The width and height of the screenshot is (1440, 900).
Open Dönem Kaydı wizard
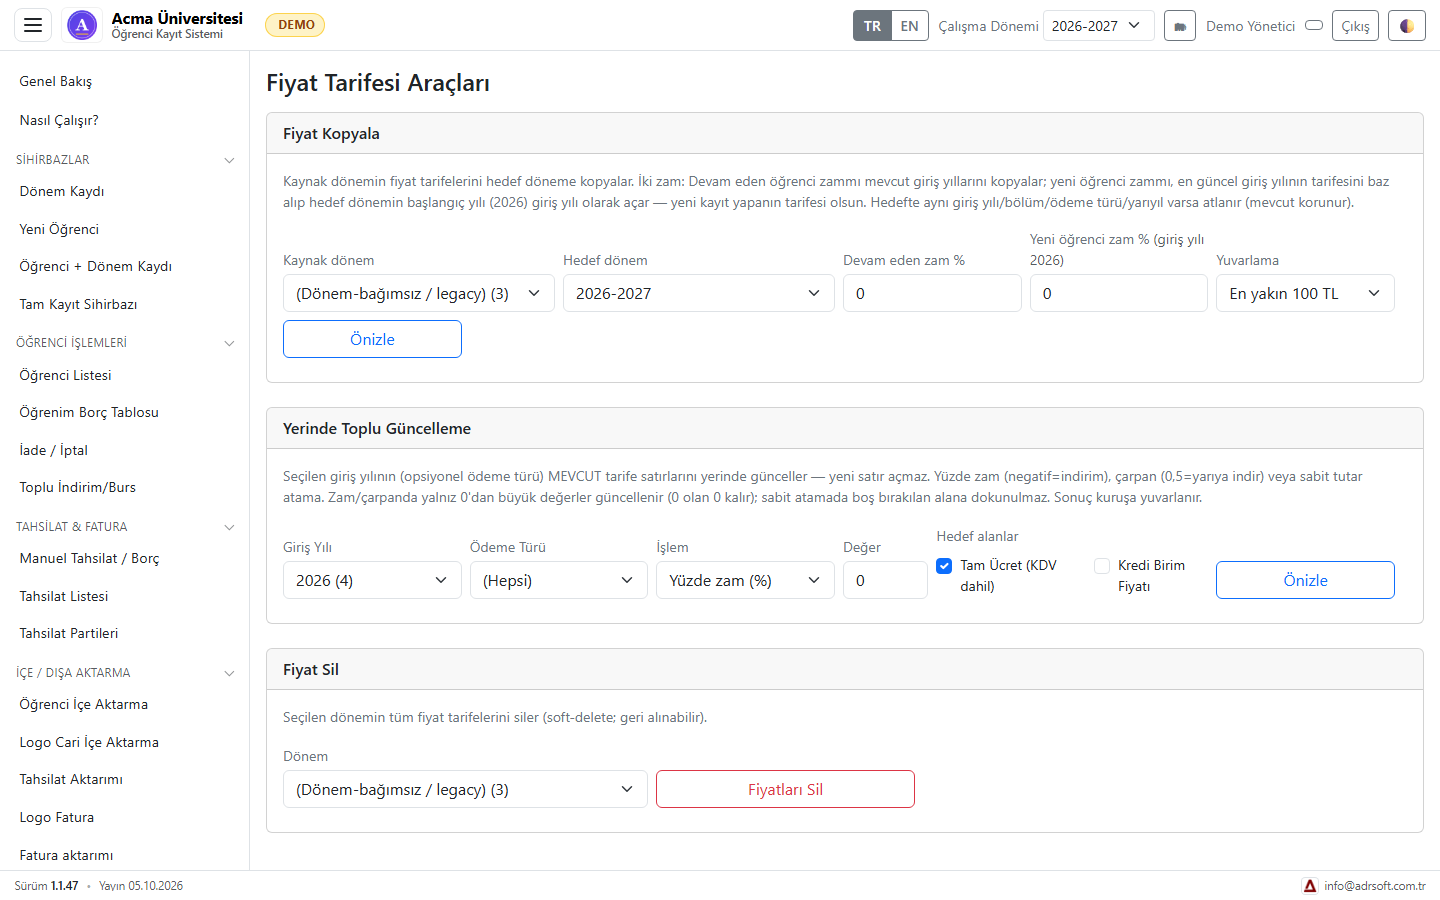(62, 191)
